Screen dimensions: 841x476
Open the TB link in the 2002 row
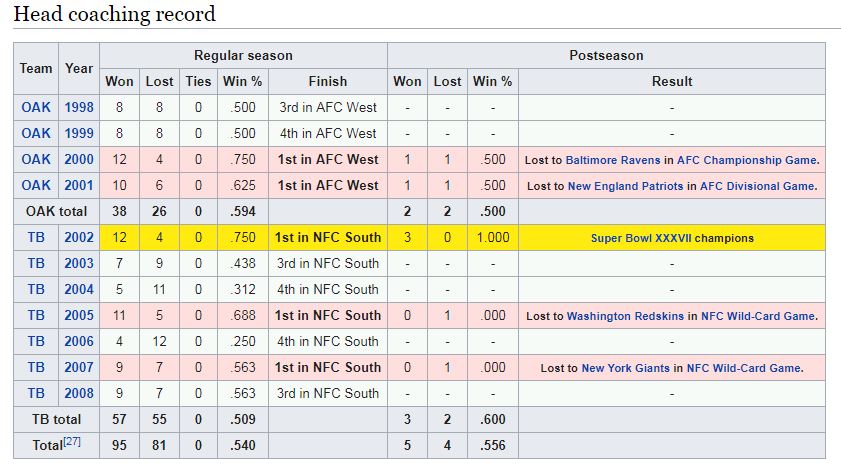click(x=36, y=237)
